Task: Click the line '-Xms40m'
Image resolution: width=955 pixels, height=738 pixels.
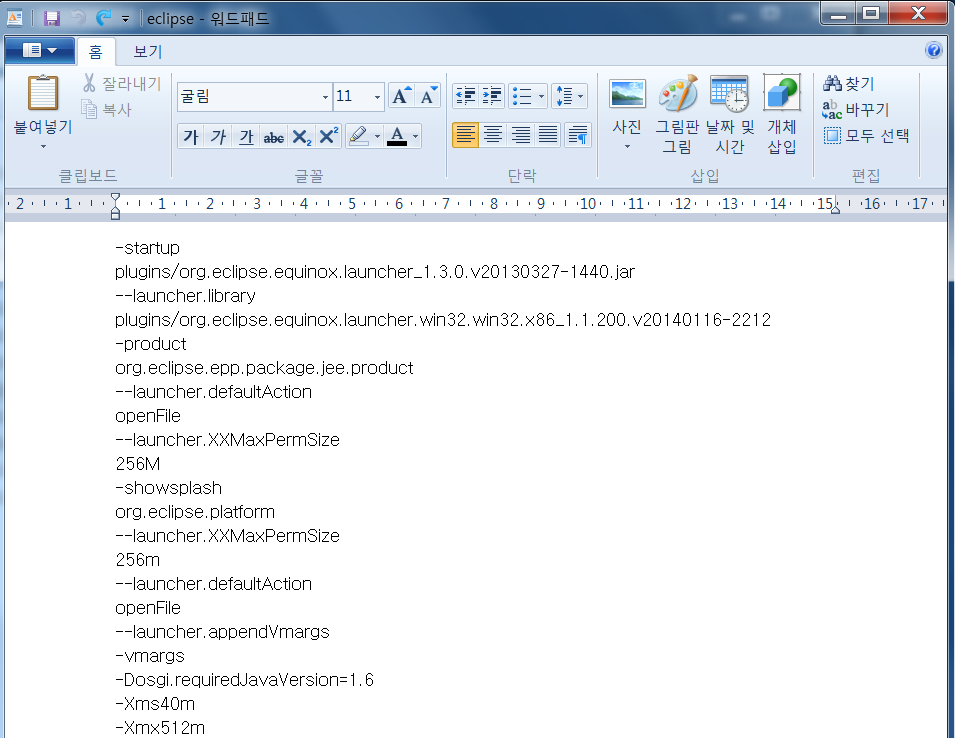Action: (155, 704)
